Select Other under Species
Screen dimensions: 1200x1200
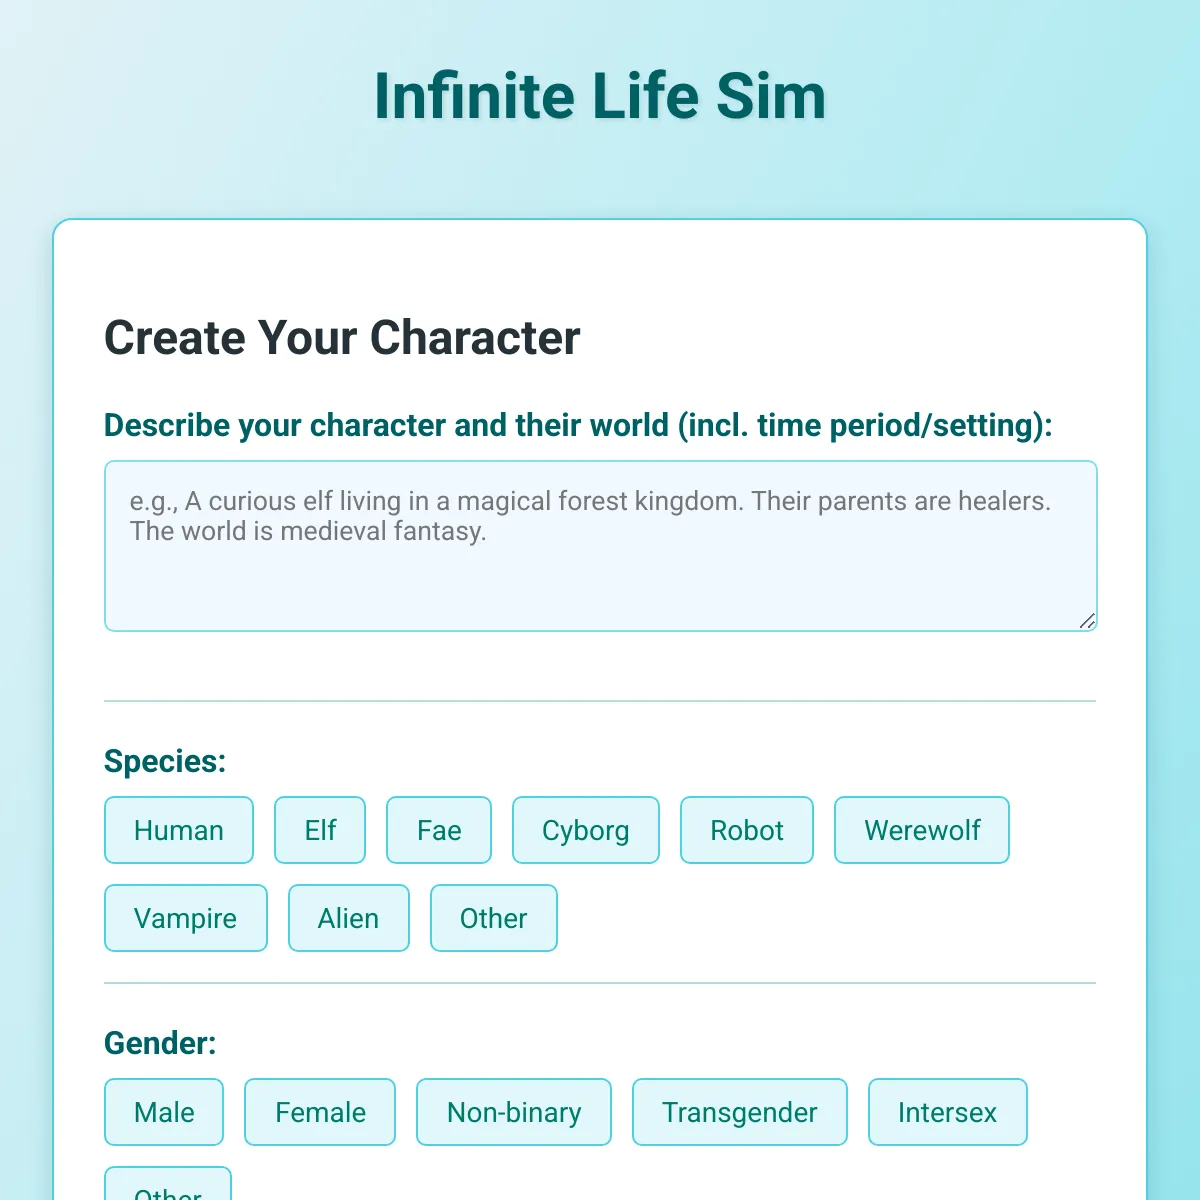pyautogui.click(x=494, y=918)
